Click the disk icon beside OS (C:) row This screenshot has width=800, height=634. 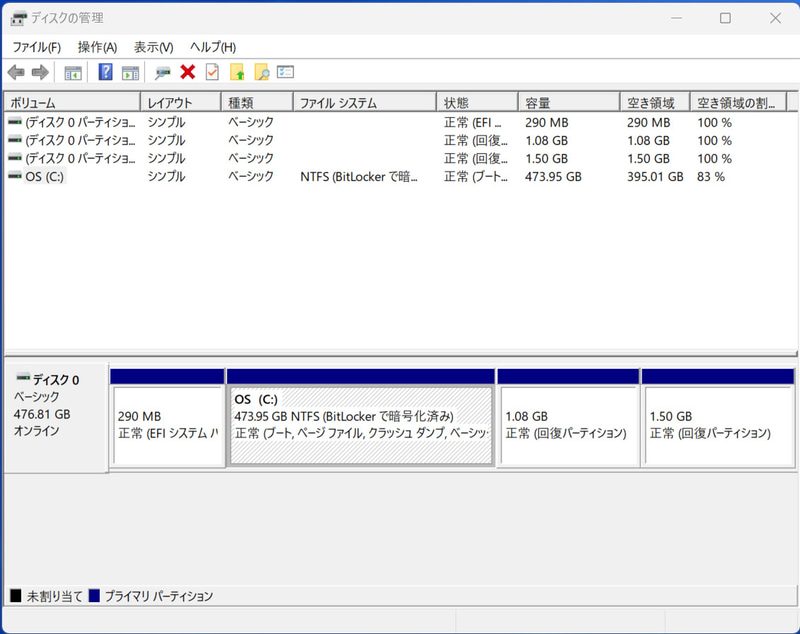(x=15, y=176)
